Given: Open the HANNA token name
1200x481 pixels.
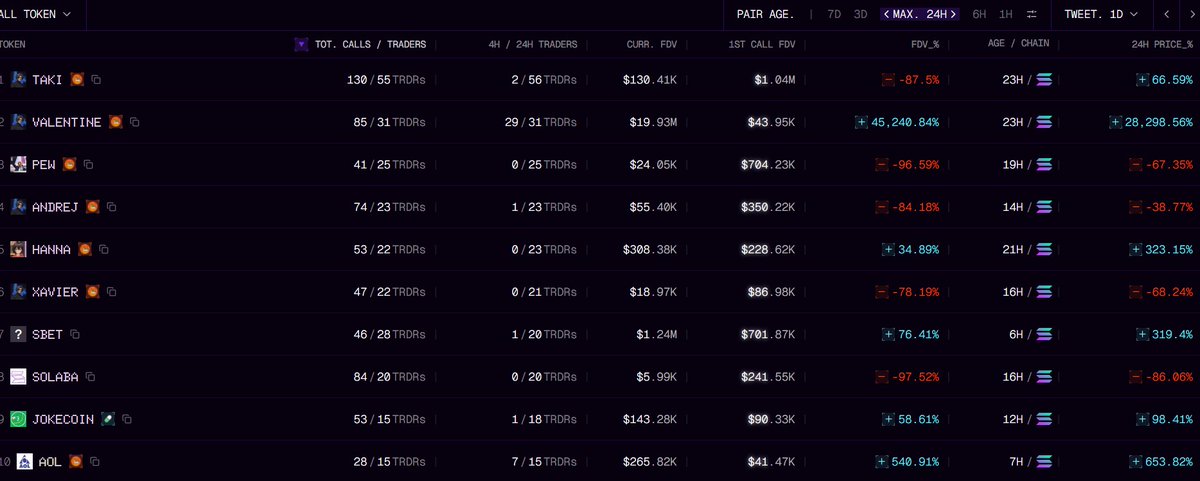Looking at the screenshot, I should [51, 249].
